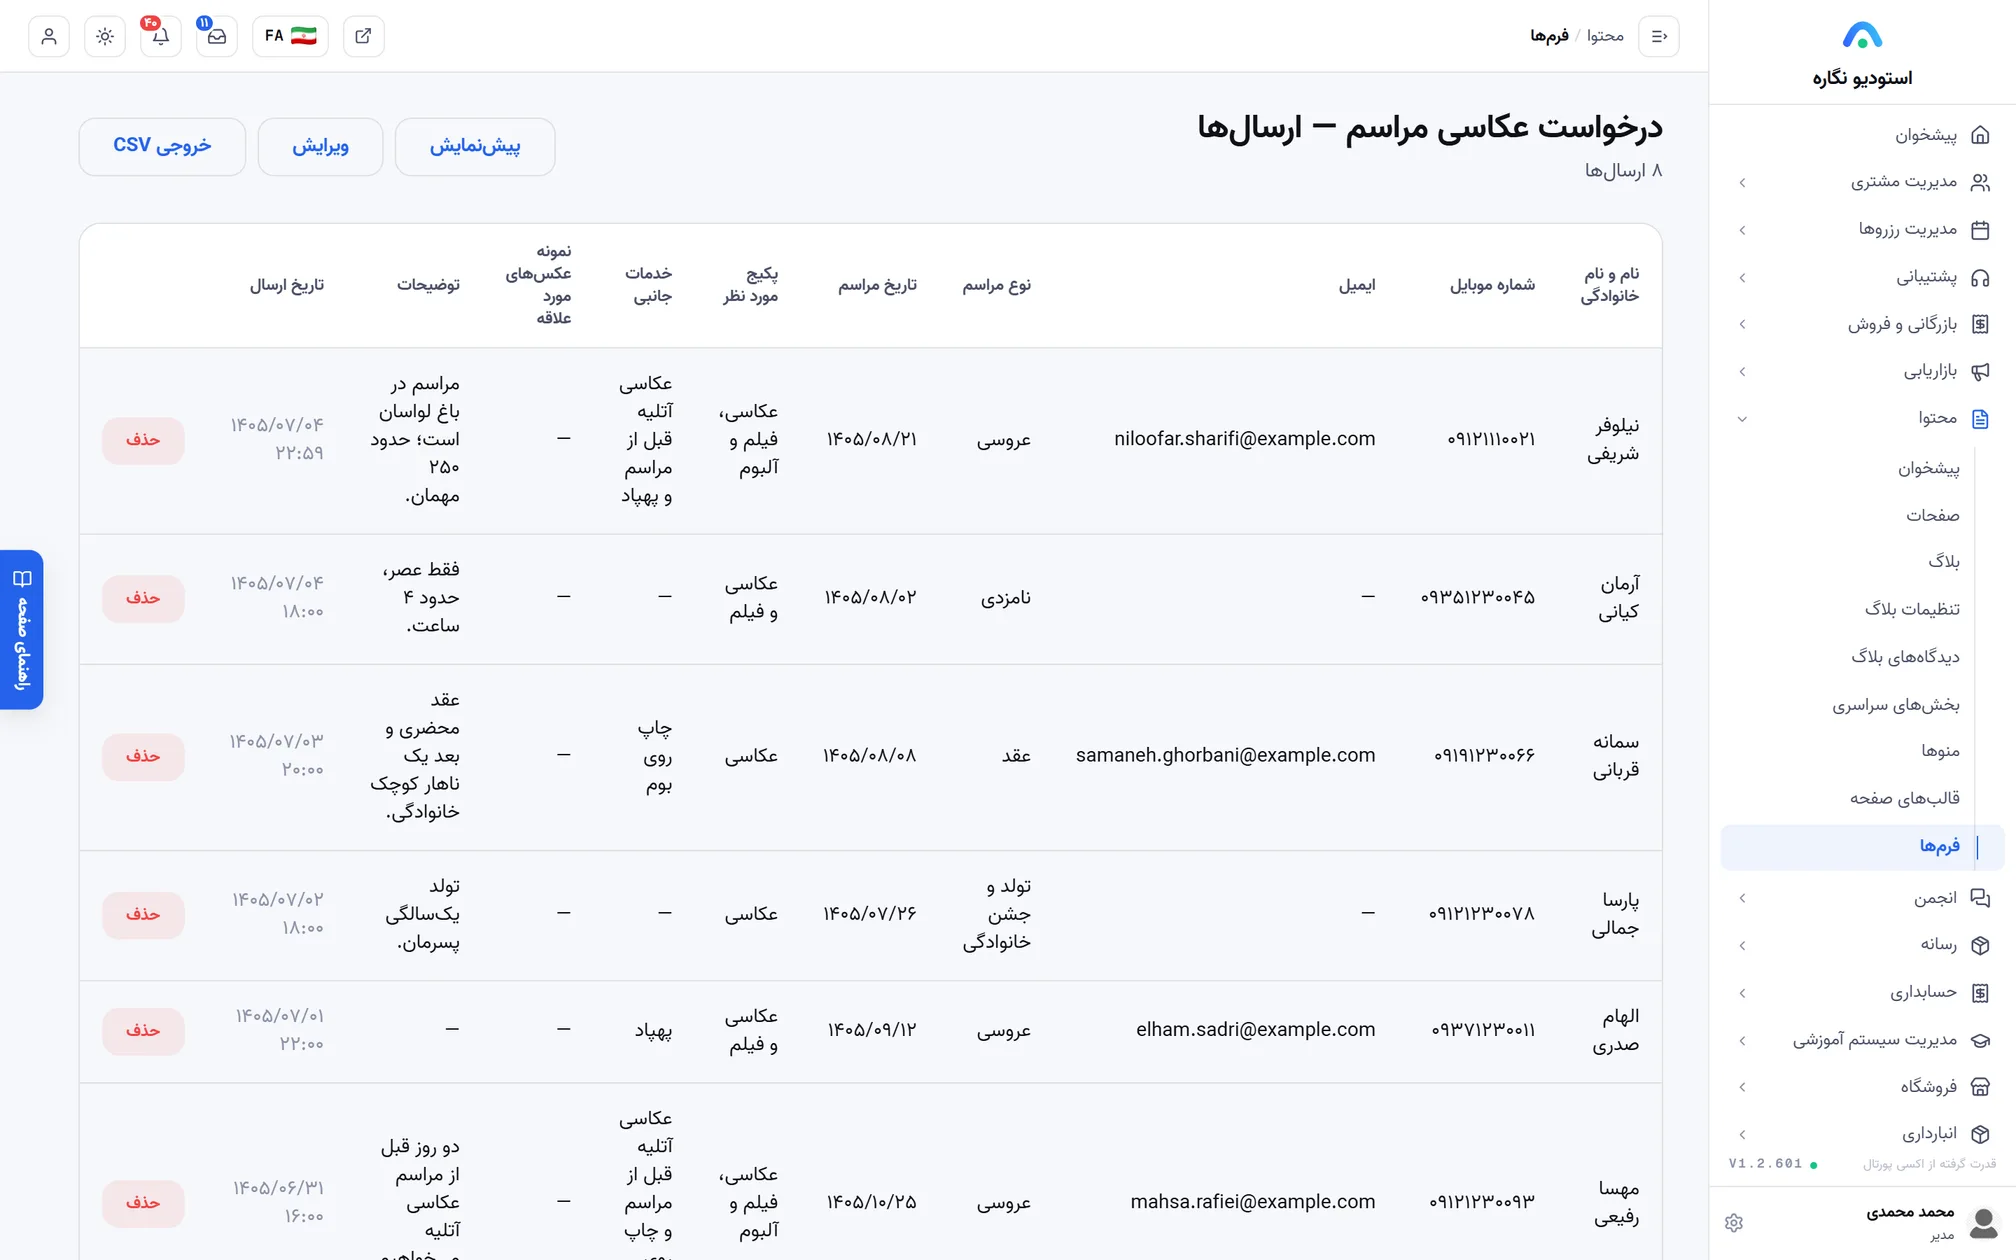
Task: Click the فروشگاه store icon
Action: [1980, 1087]
